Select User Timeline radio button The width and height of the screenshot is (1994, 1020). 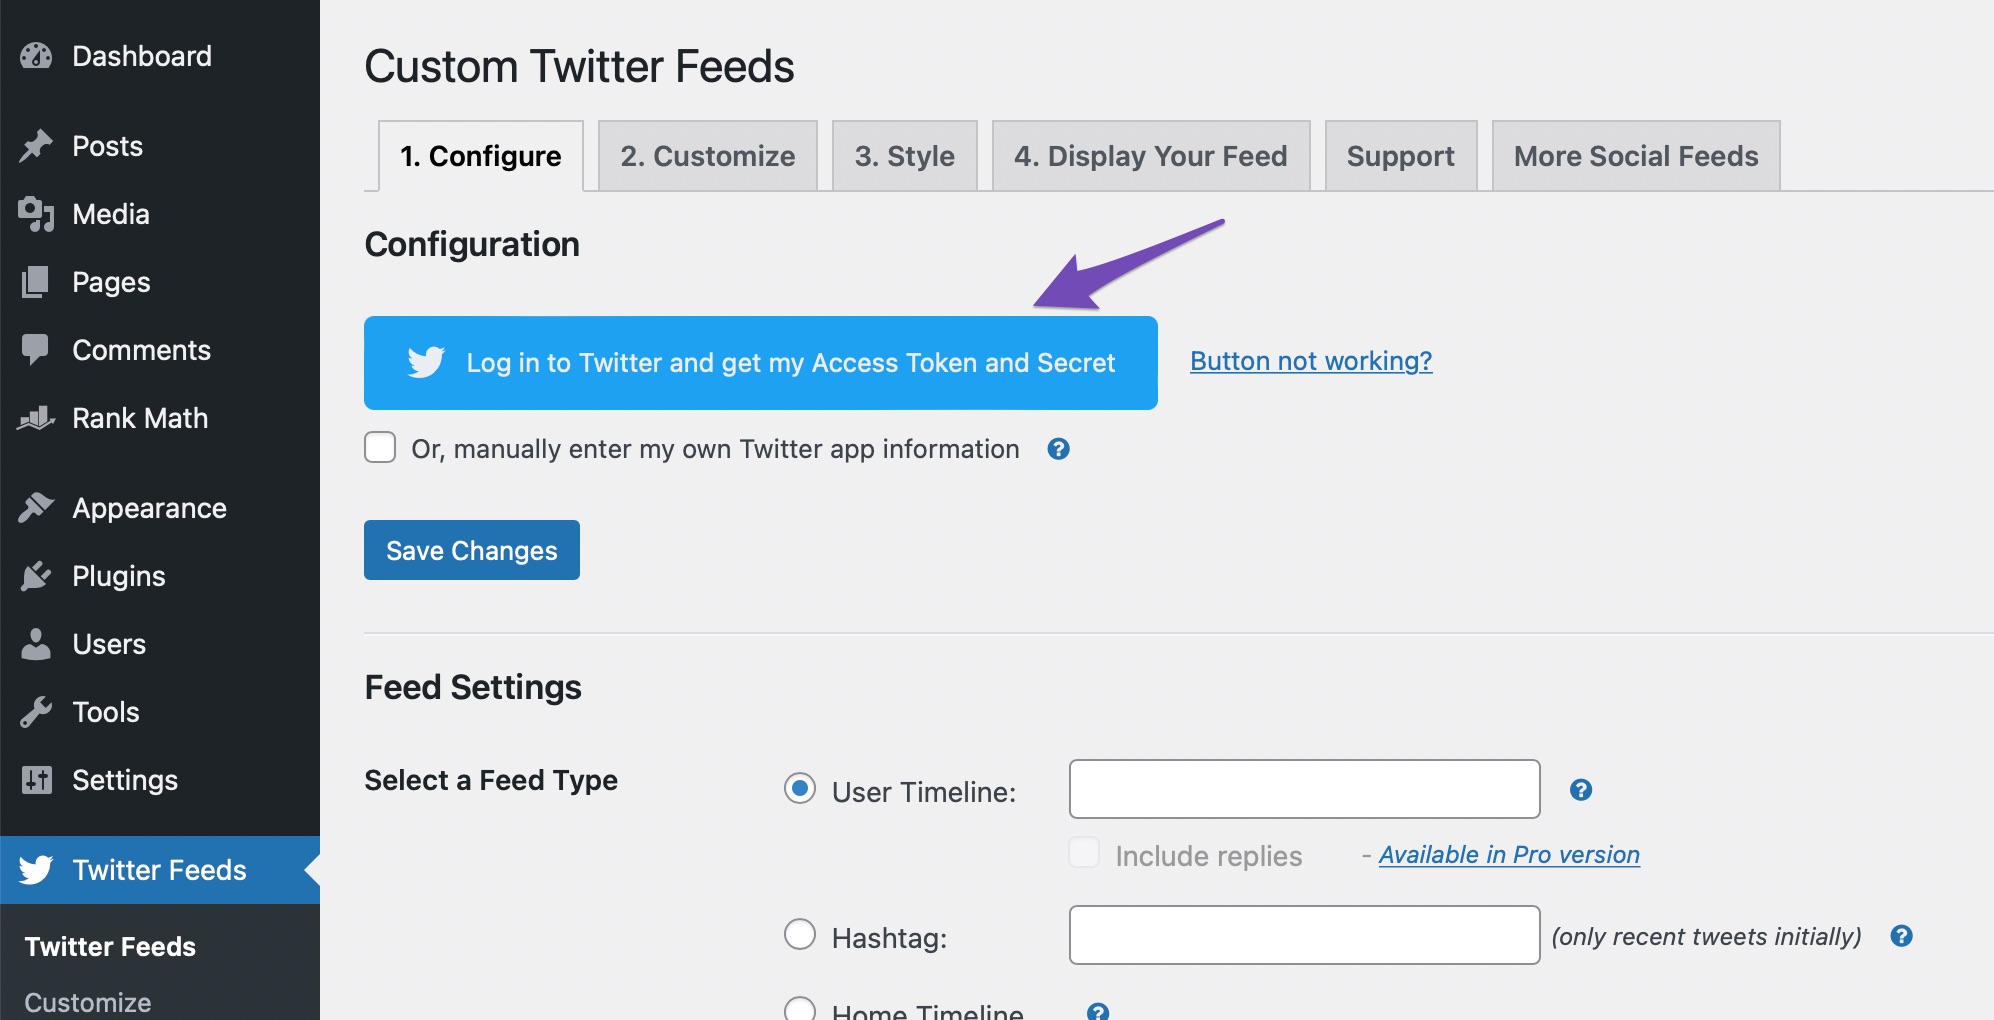coord(800,788)
